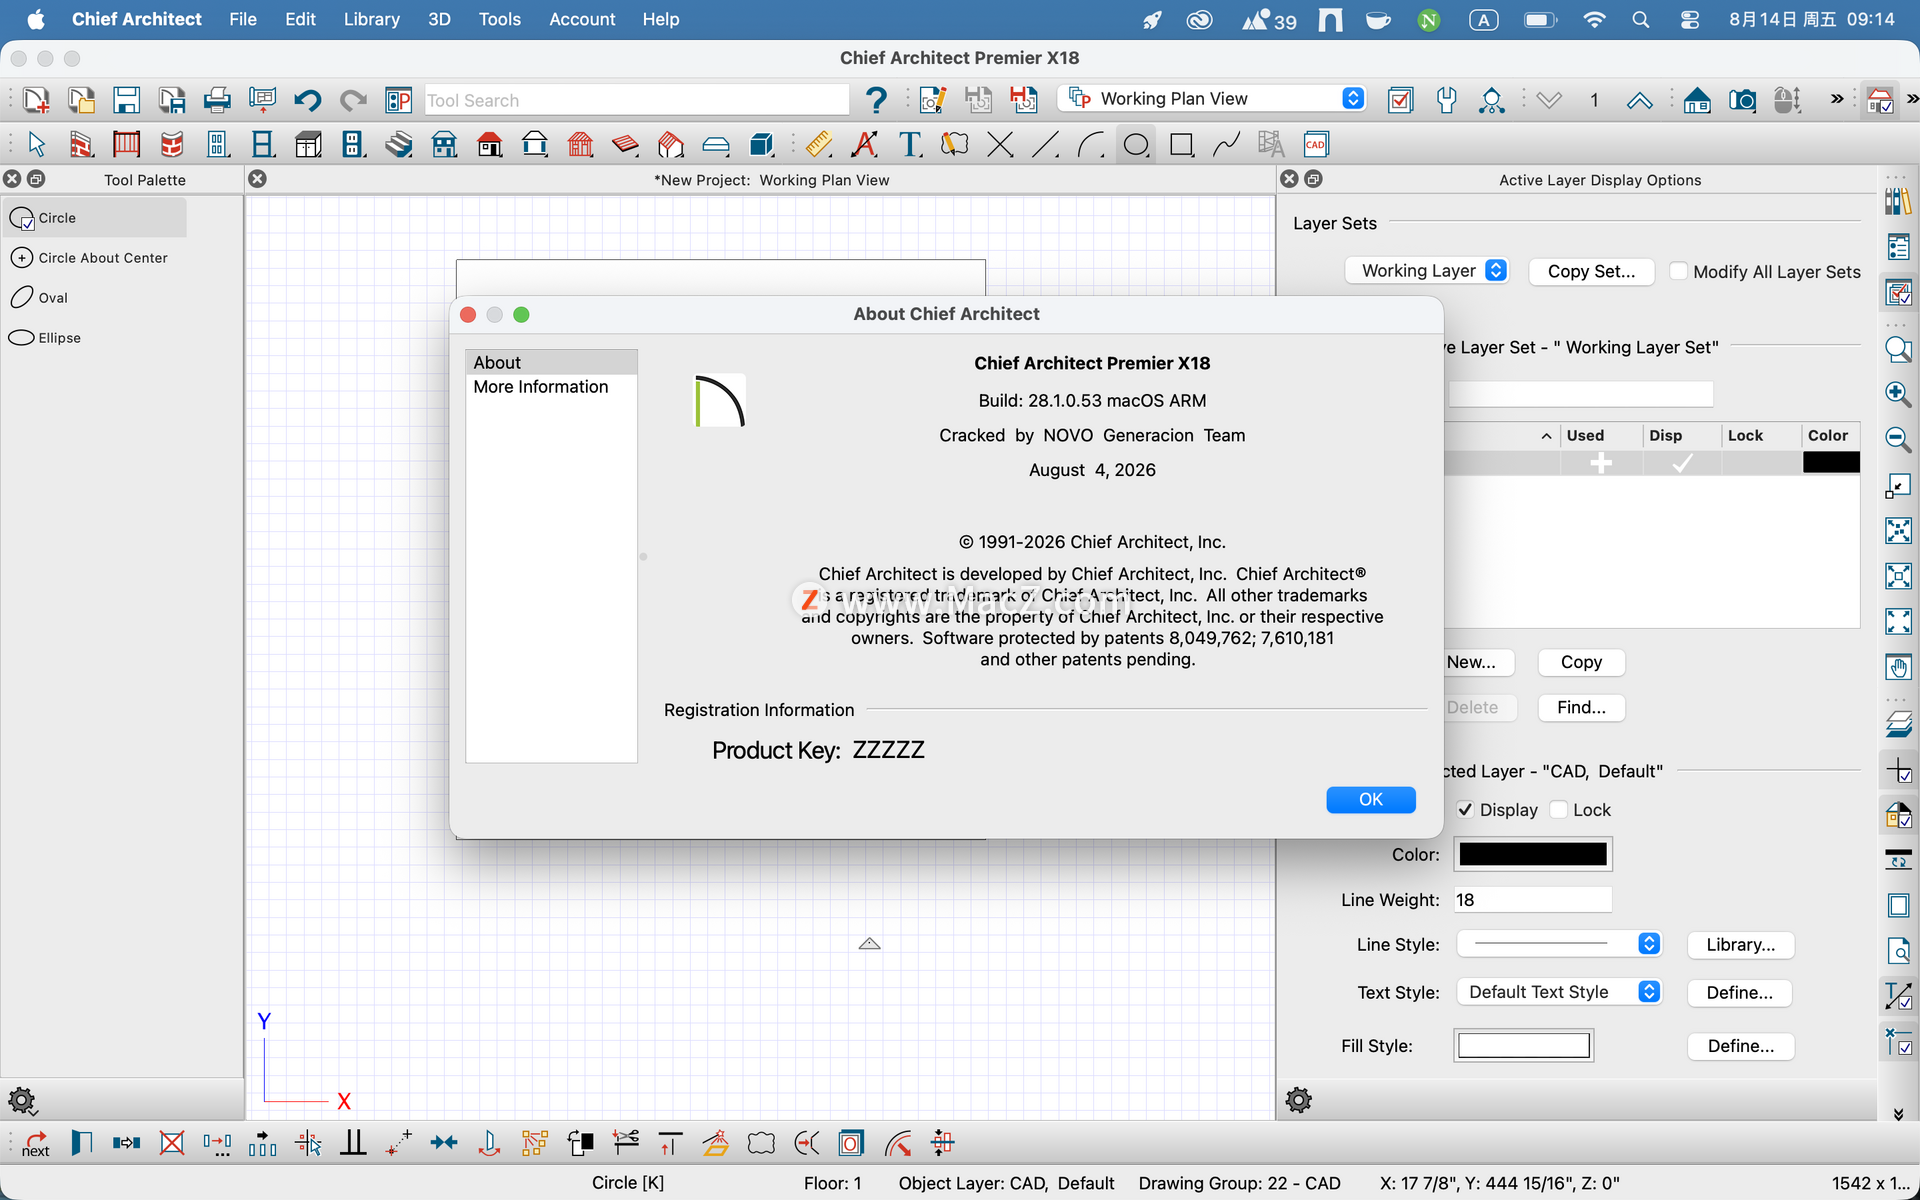1920x1200 pixels.
Task: Go up one floor arrow
Action: point(1639,100)
